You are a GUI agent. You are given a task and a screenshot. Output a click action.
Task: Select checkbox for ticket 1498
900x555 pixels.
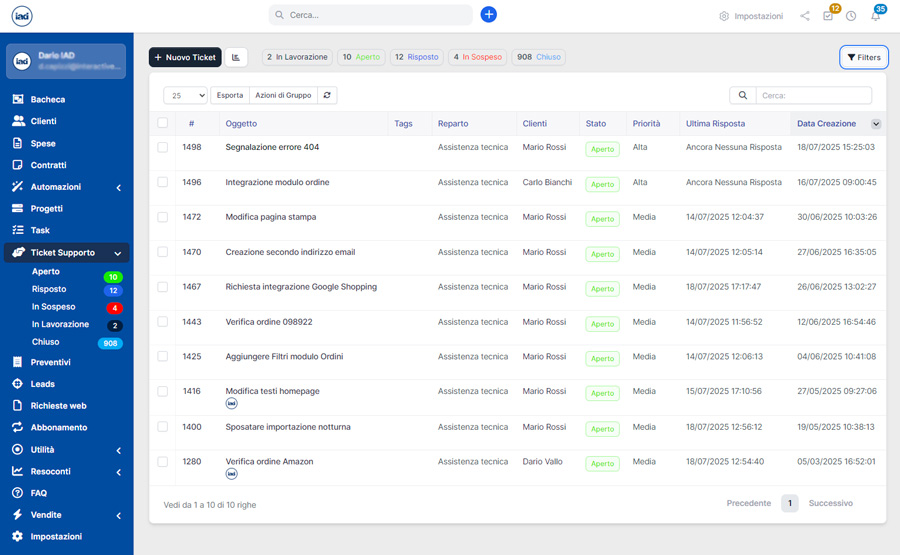162,148
